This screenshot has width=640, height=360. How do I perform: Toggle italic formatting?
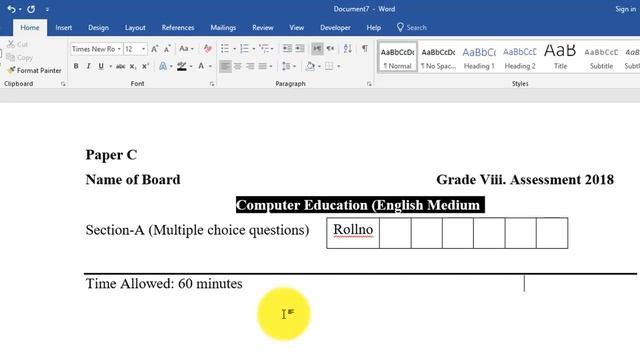88,66
